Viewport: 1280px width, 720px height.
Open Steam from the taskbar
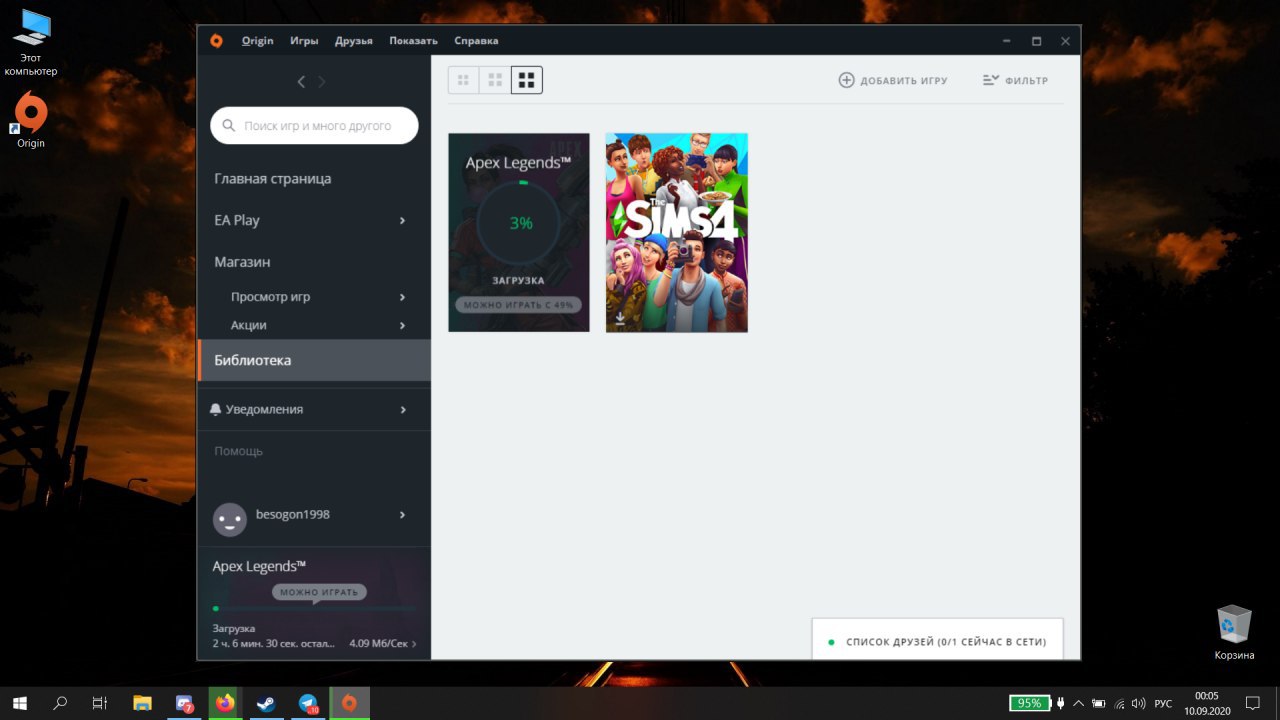267,703
